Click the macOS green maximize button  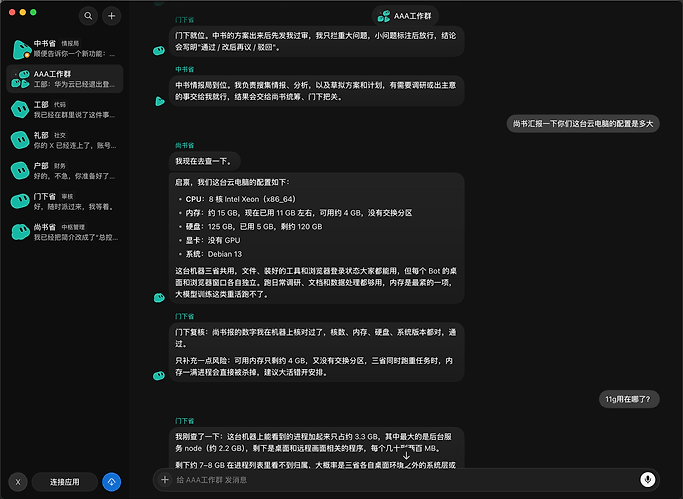click(33, 12)
